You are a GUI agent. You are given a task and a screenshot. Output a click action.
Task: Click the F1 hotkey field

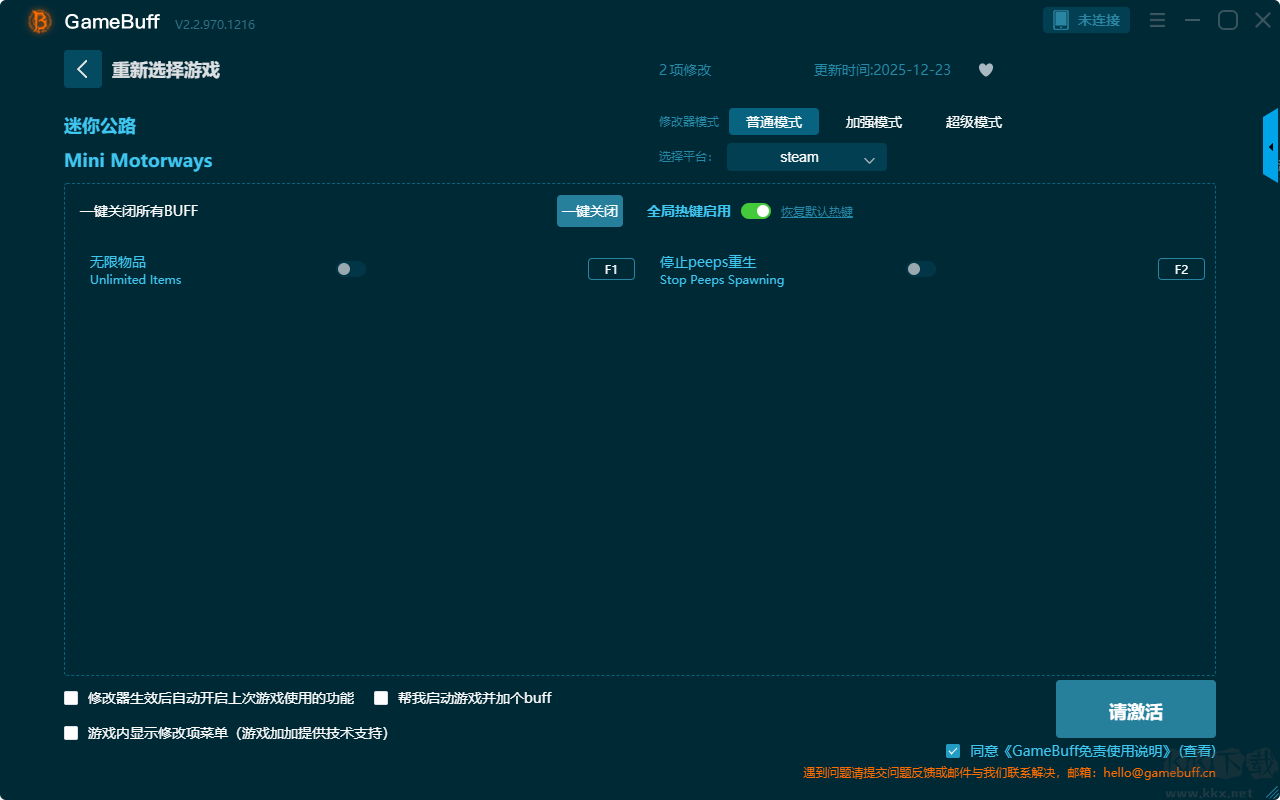click(x=611, y=269)
